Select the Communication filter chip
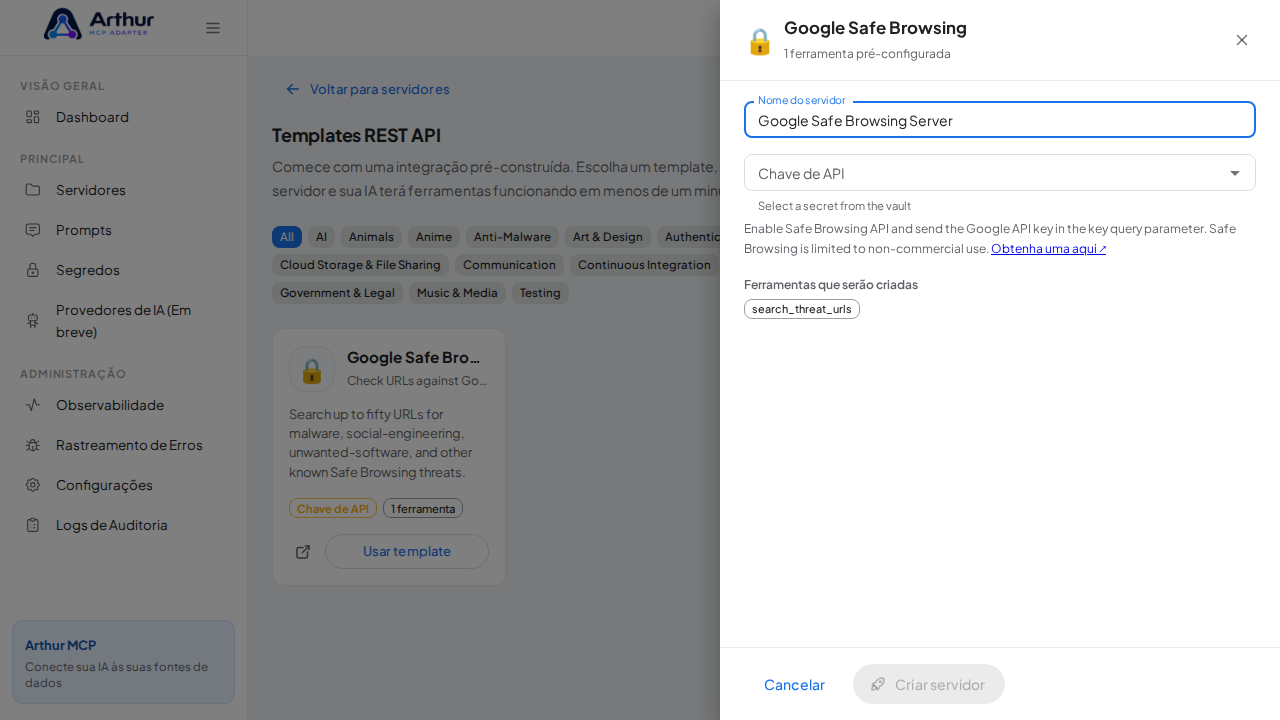This screenshot has width=1280, height=720. (x=509, y=265)
